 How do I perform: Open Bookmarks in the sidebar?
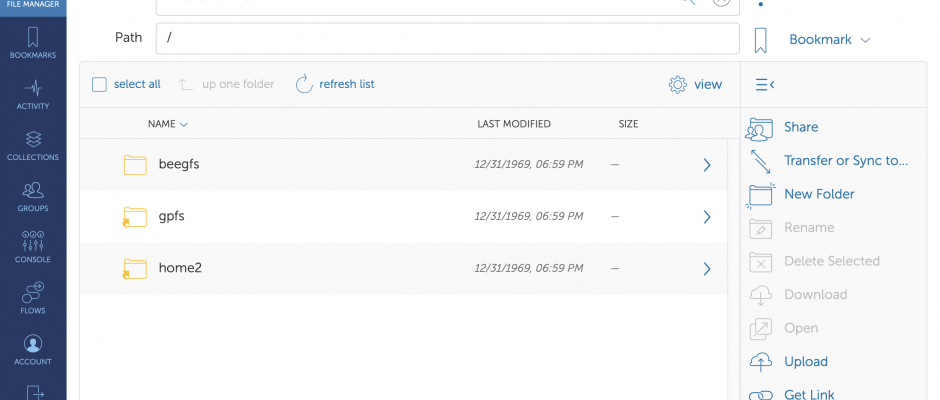point(33,43)
